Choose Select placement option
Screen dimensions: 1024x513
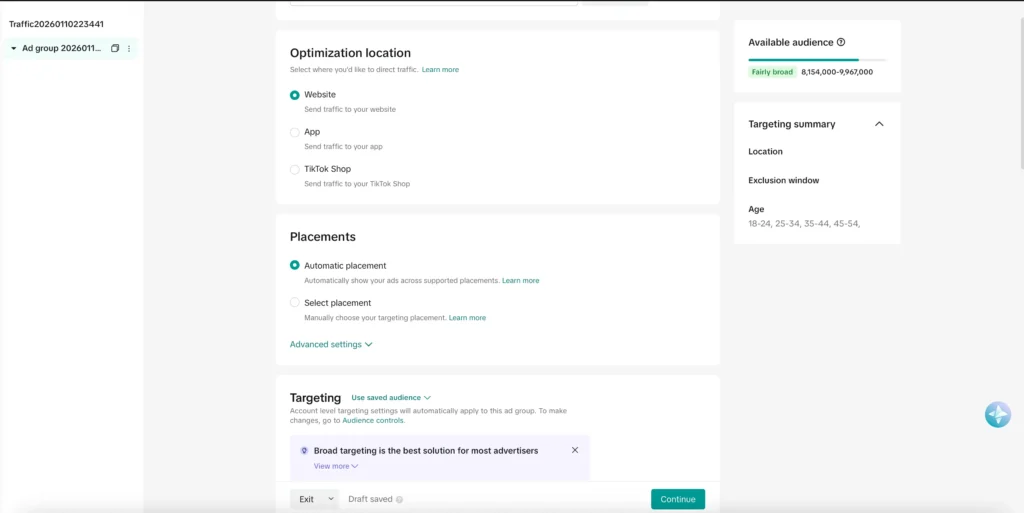295,303
